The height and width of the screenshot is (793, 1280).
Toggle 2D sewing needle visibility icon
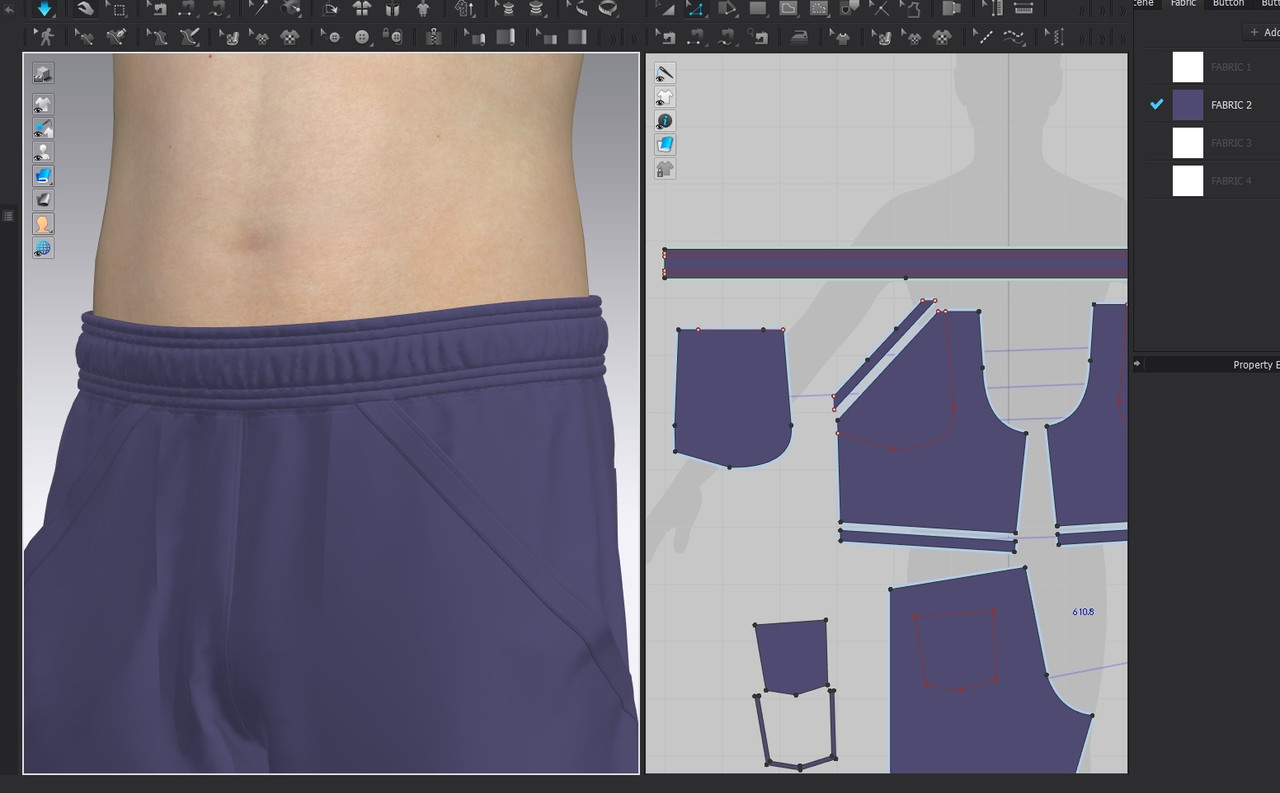click(x=665, y=73)
